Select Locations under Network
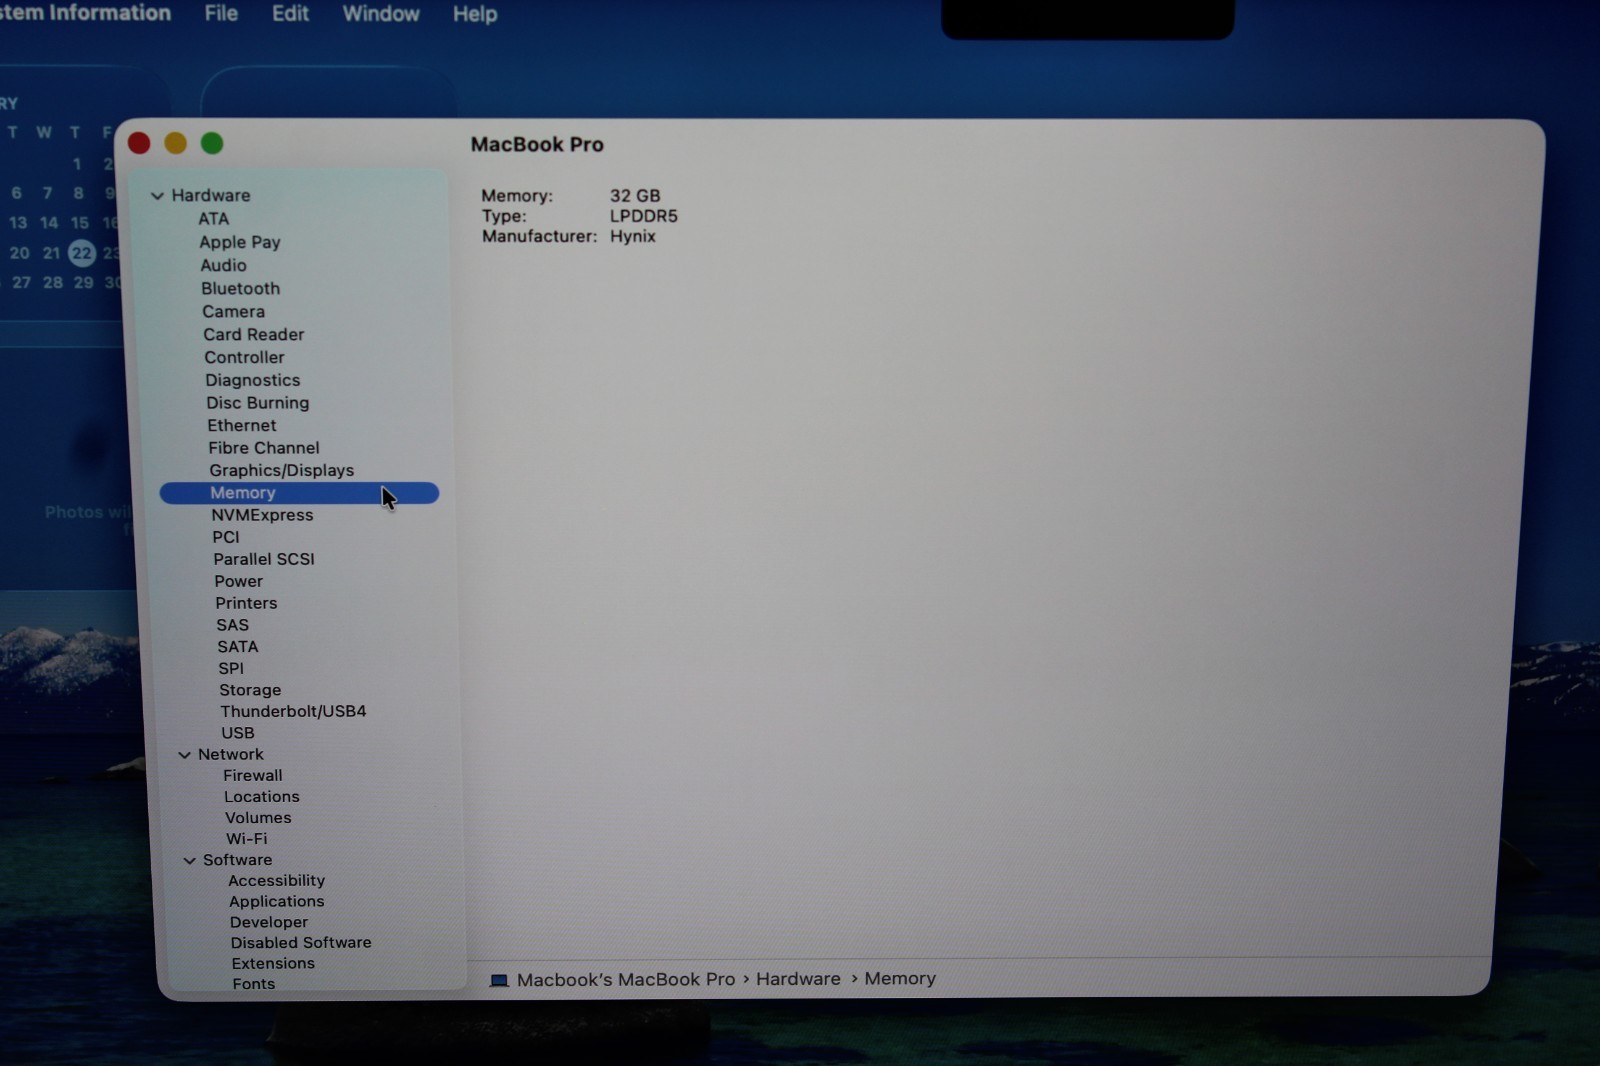1600x1066 pixels. [x=261, y=797]
